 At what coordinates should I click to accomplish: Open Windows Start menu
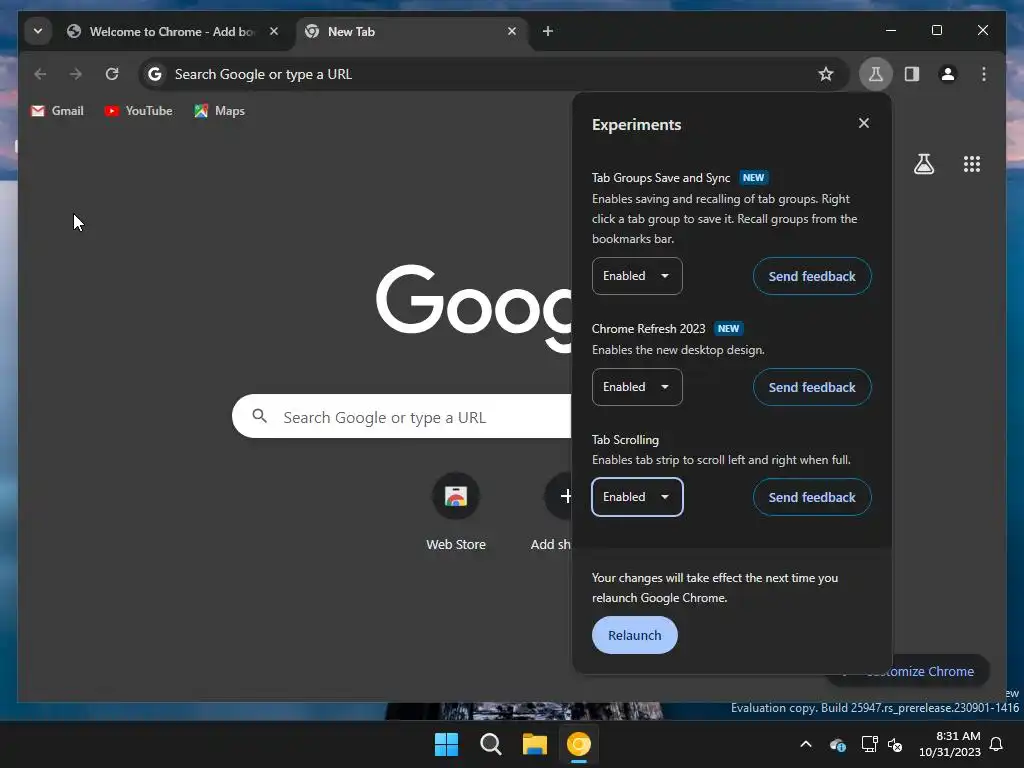pyautogui.click(x=447, y=744)
